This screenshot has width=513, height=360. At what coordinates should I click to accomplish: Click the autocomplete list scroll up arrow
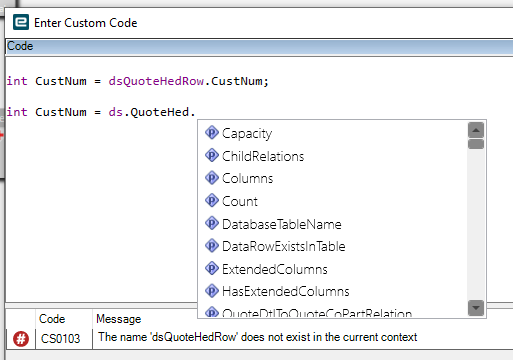[x=476, y=130]
